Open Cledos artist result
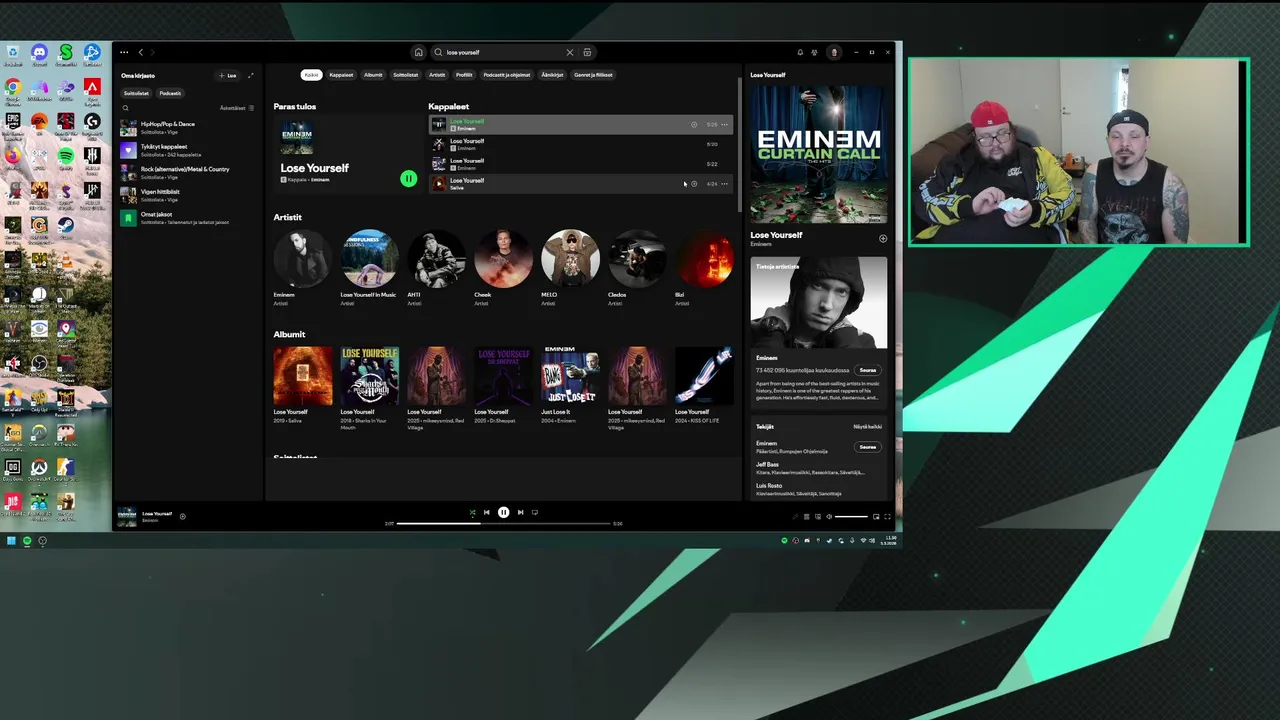The image size is (1280, 720). 637,267
